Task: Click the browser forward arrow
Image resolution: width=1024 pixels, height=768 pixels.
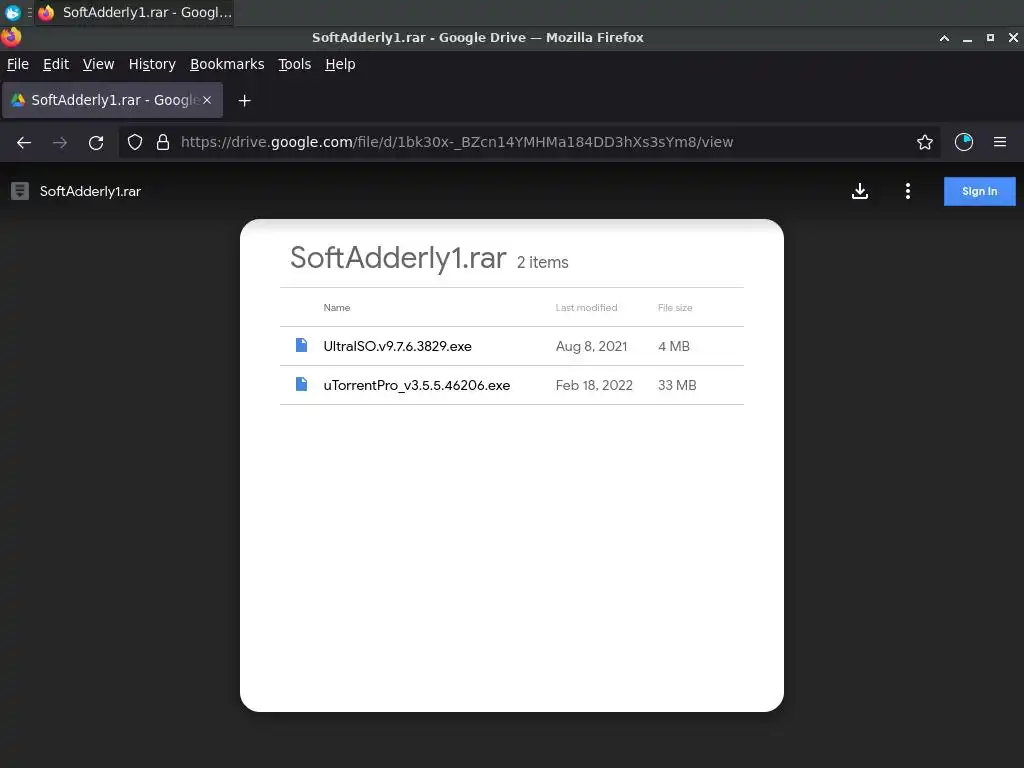Action: (59, 142)
